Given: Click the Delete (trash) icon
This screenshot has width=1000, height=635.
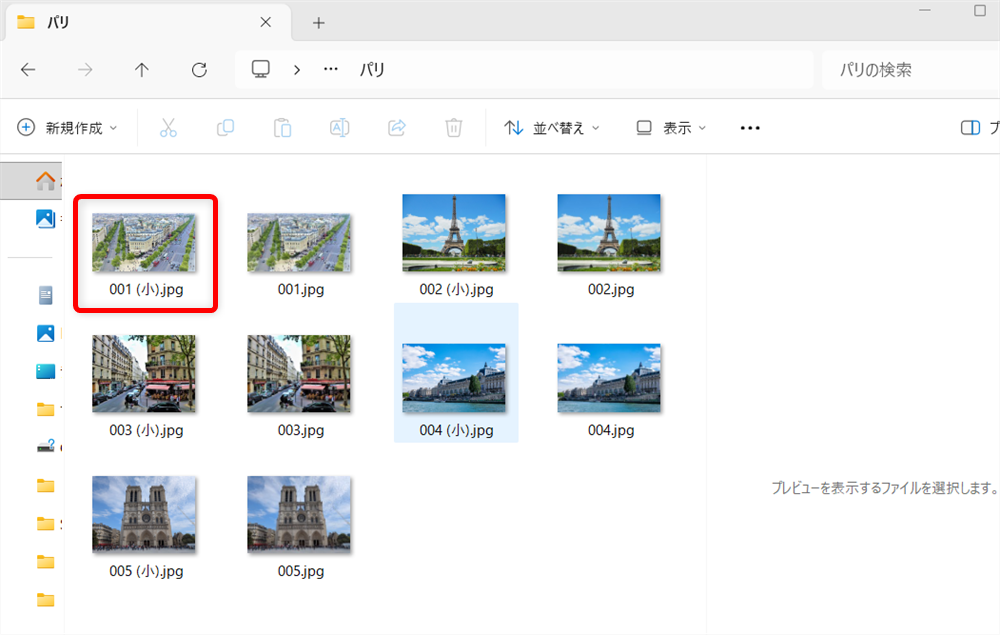Looking at the screenshot, I should coord(453,127).
